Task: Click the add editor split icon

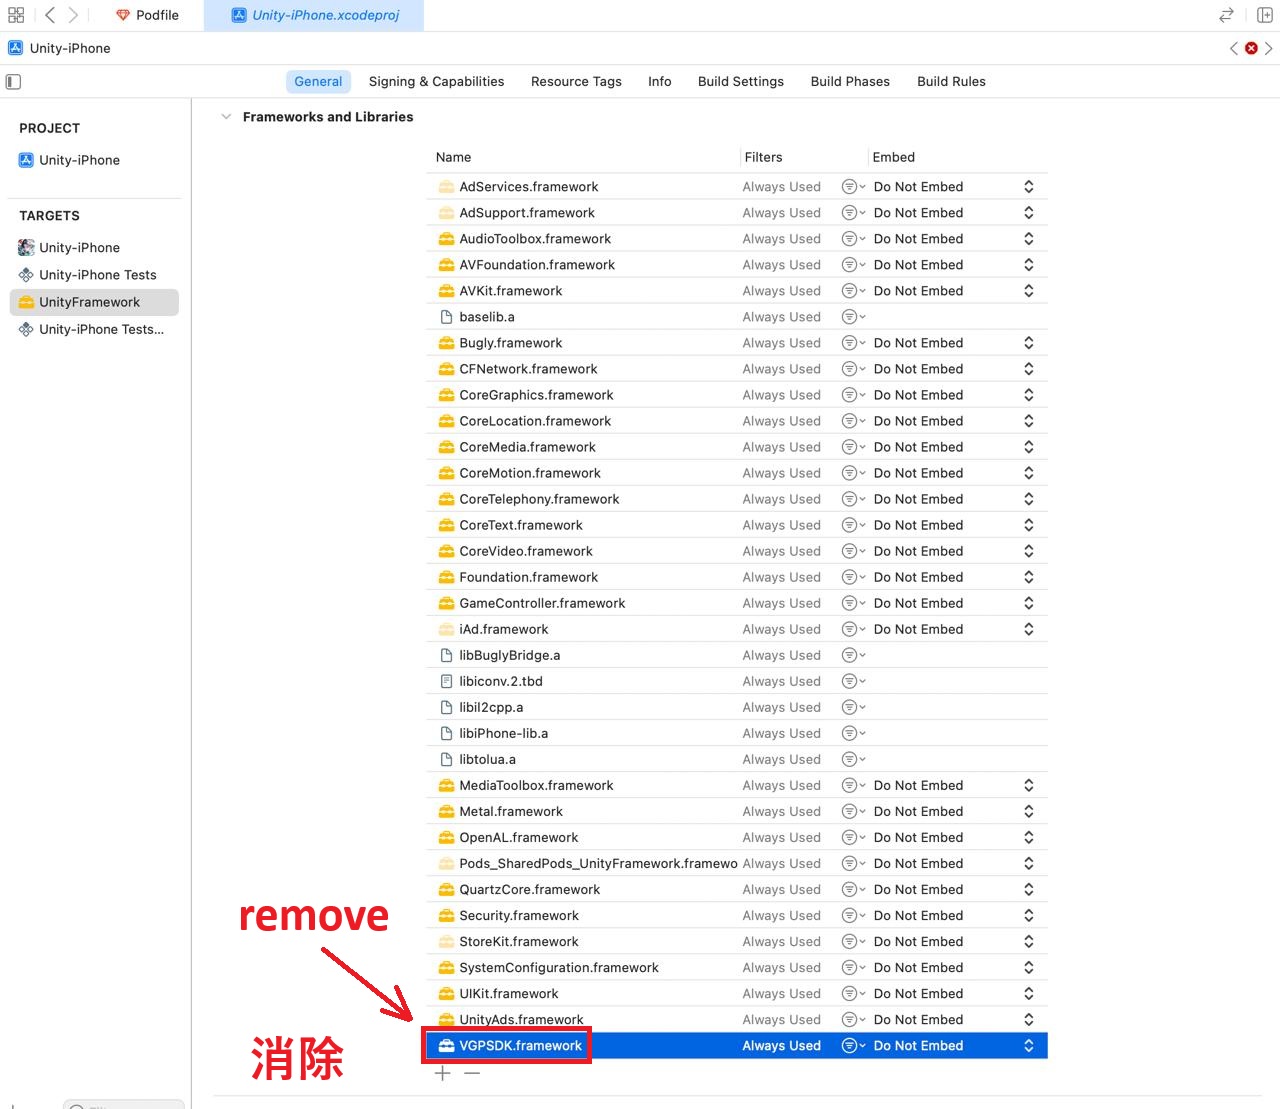Action: (x=1264, y=15)
